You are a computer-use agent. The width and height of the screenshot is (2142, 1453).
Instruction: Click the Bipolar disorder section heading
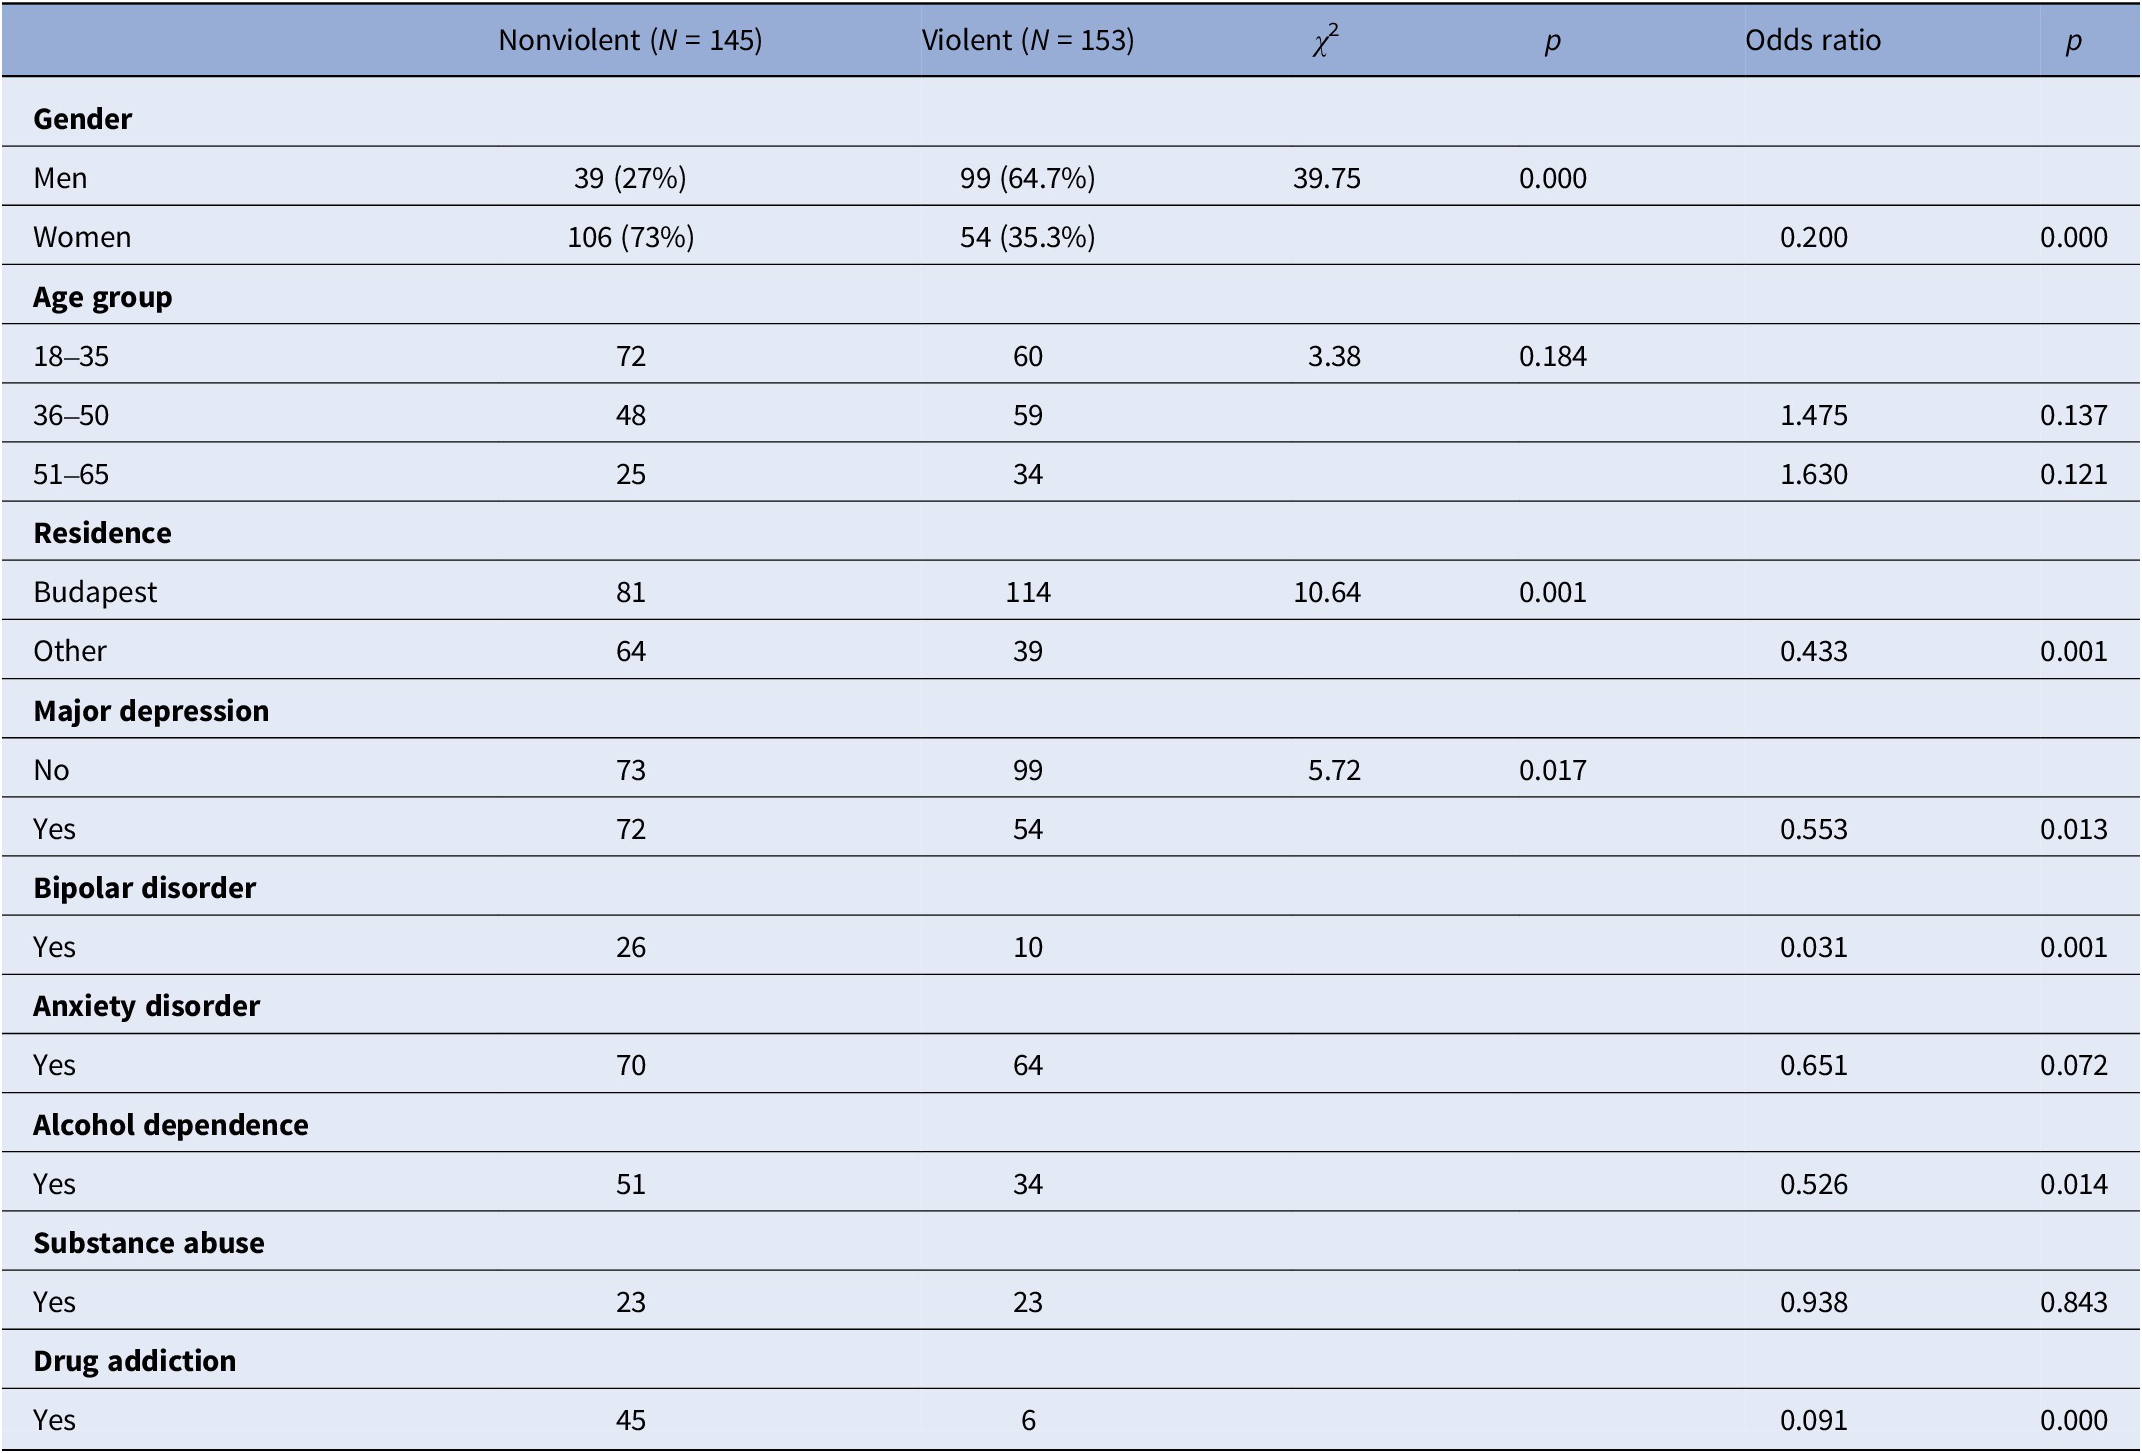[x=144, y=888]
